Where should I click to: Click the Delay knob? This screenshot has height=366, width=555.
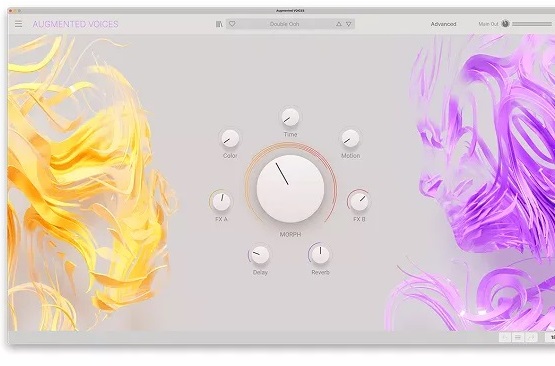260,255
